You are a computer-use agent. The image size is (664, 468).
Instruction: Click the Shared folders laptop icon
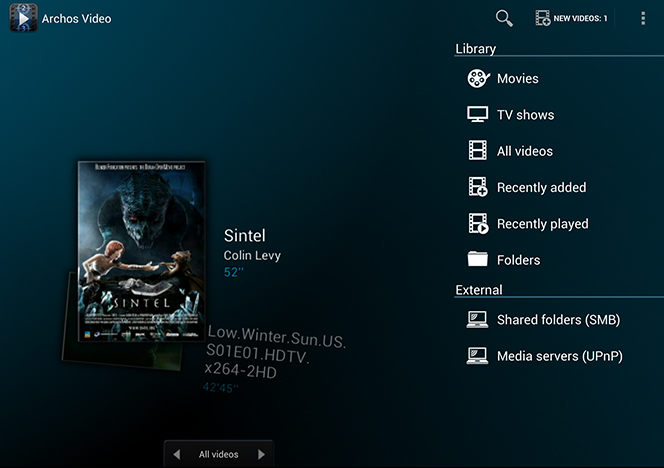tap(477, 320)
